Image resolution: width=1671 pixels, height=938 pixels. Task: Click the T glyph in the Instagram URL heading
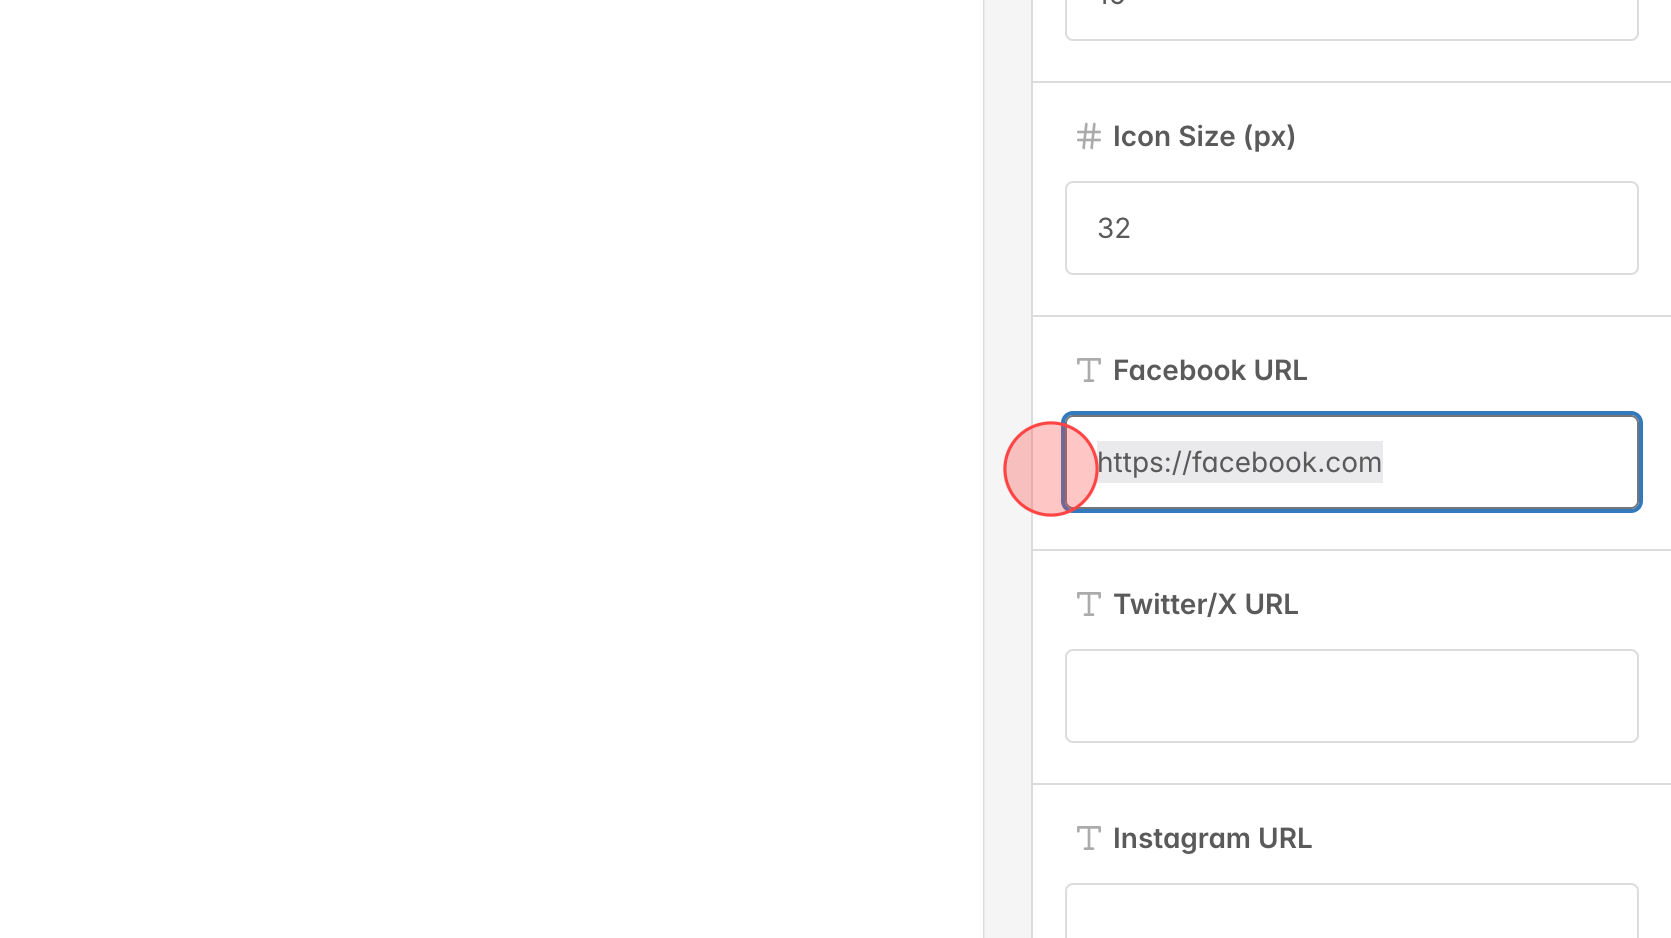(1088, 838)
